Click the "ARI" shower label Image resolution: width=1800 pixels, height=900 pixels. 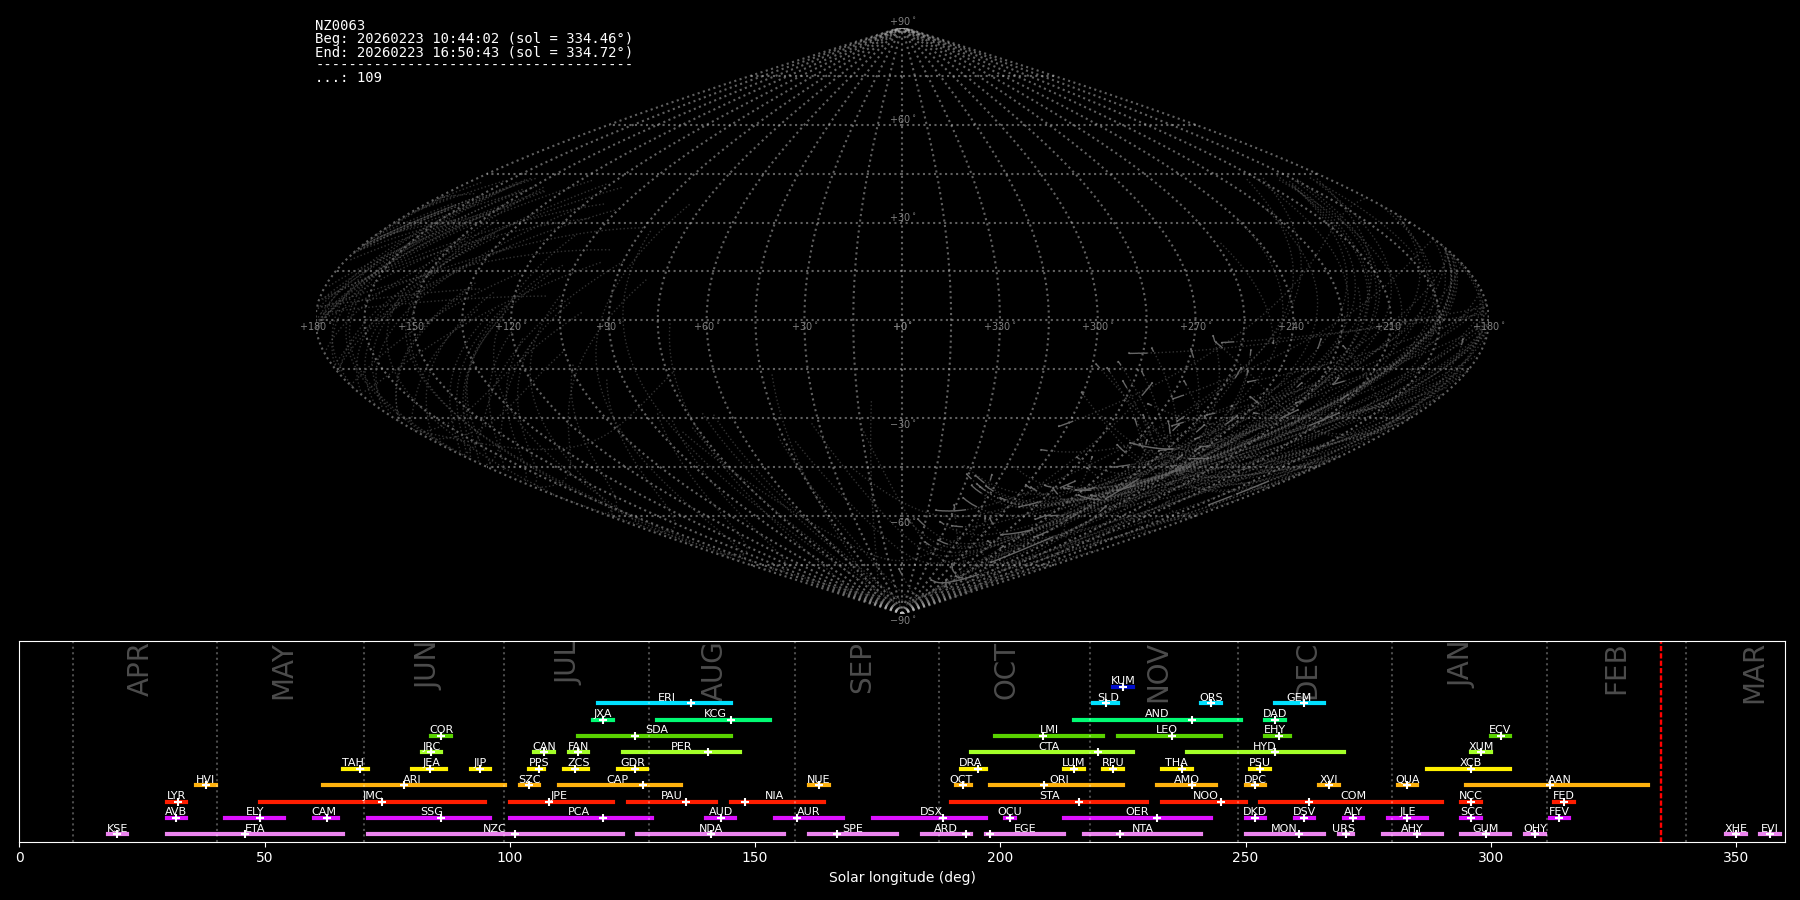[412, 780]
